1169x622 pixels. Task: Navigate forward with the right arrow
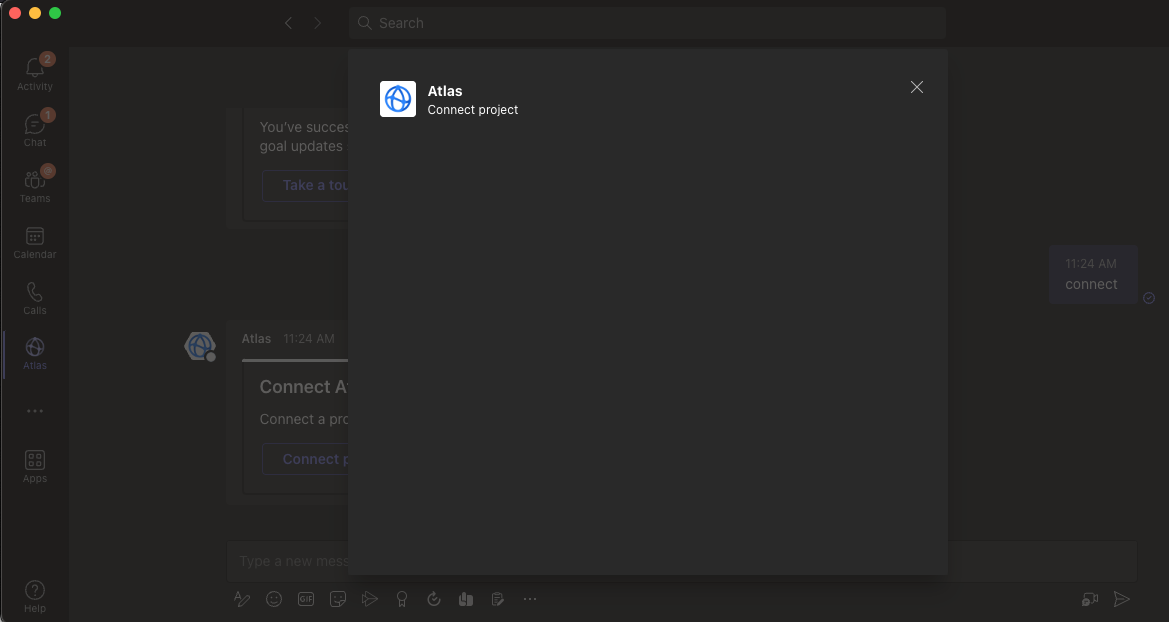318,23
